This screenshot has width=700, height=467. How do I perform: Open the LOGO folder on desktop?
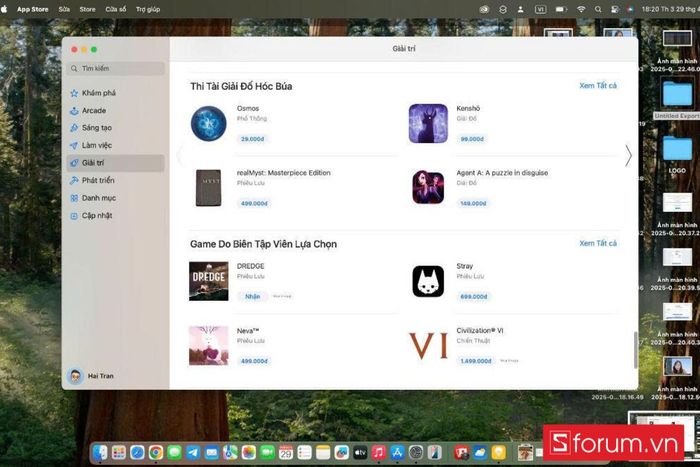pyautogui.click(x=677, y=153)
